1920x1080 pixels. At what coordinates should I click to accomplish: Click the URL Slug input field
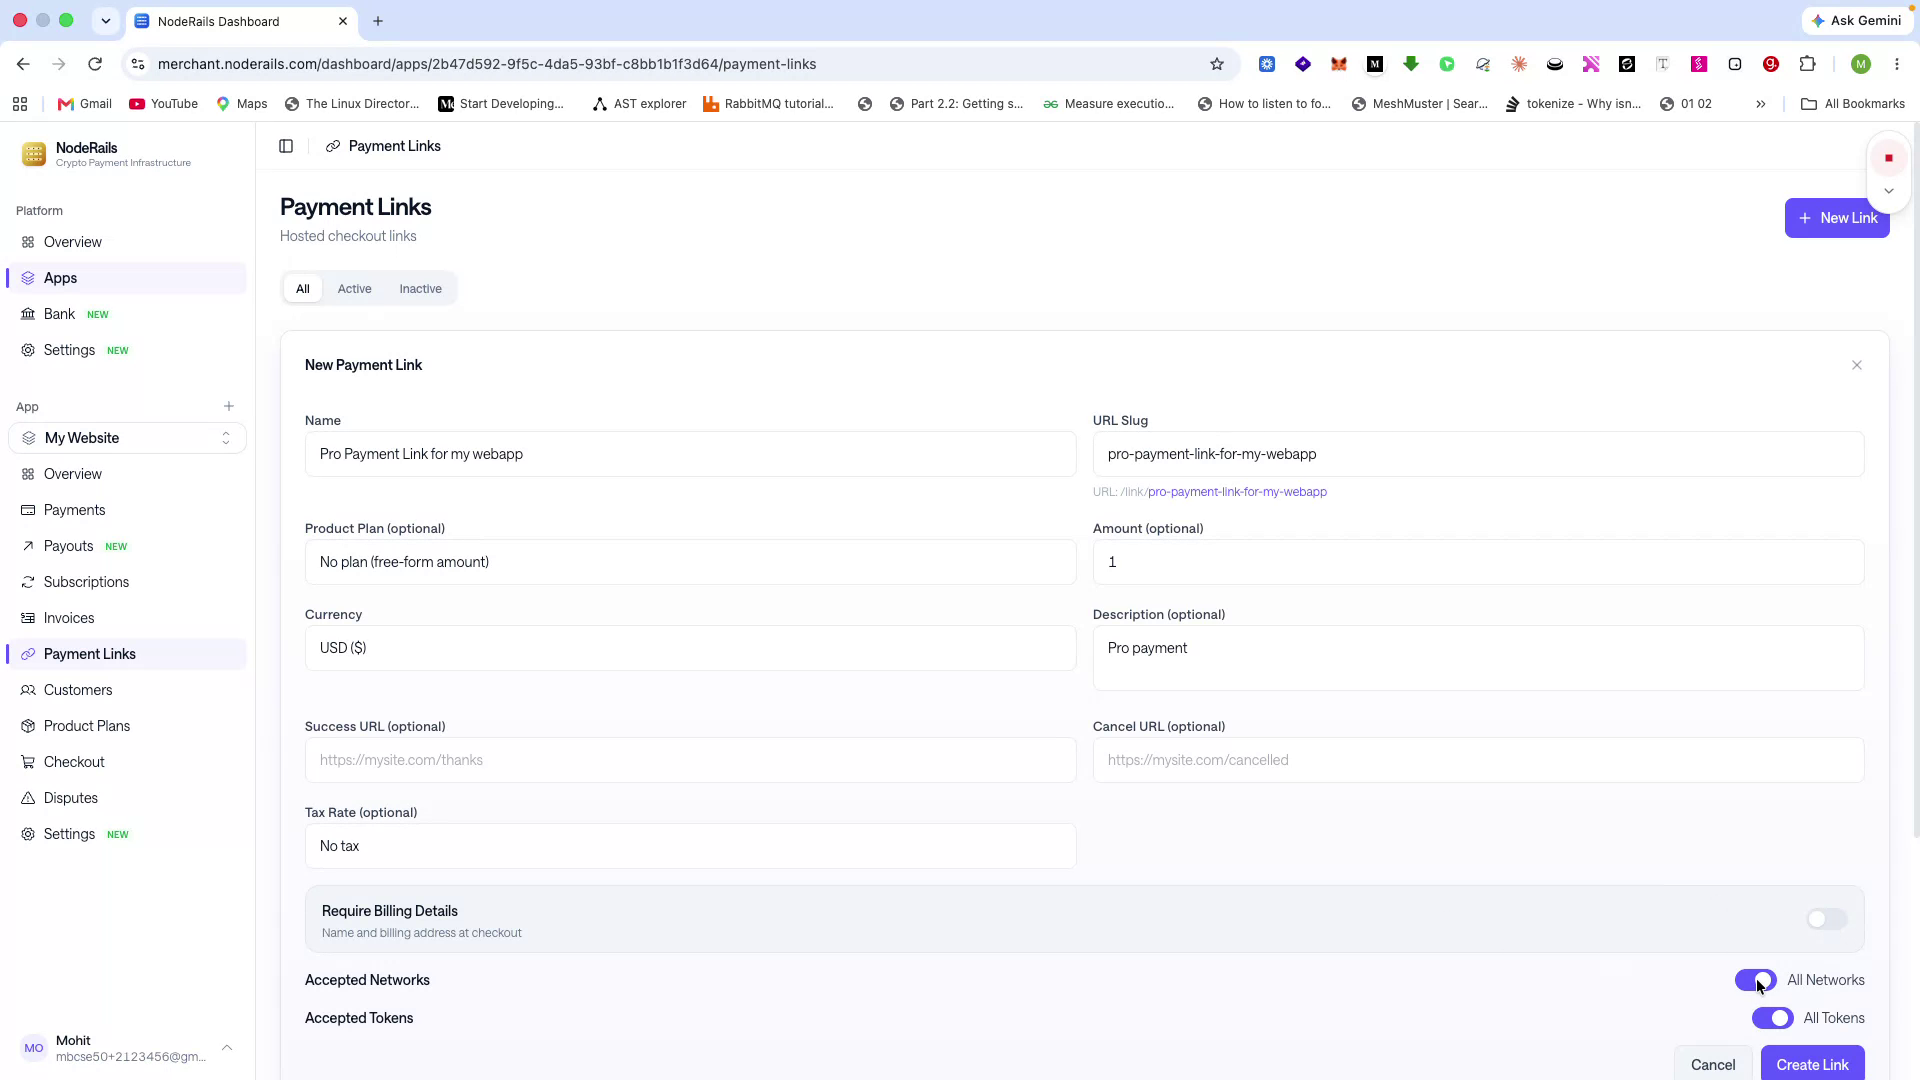point(1478,454)
